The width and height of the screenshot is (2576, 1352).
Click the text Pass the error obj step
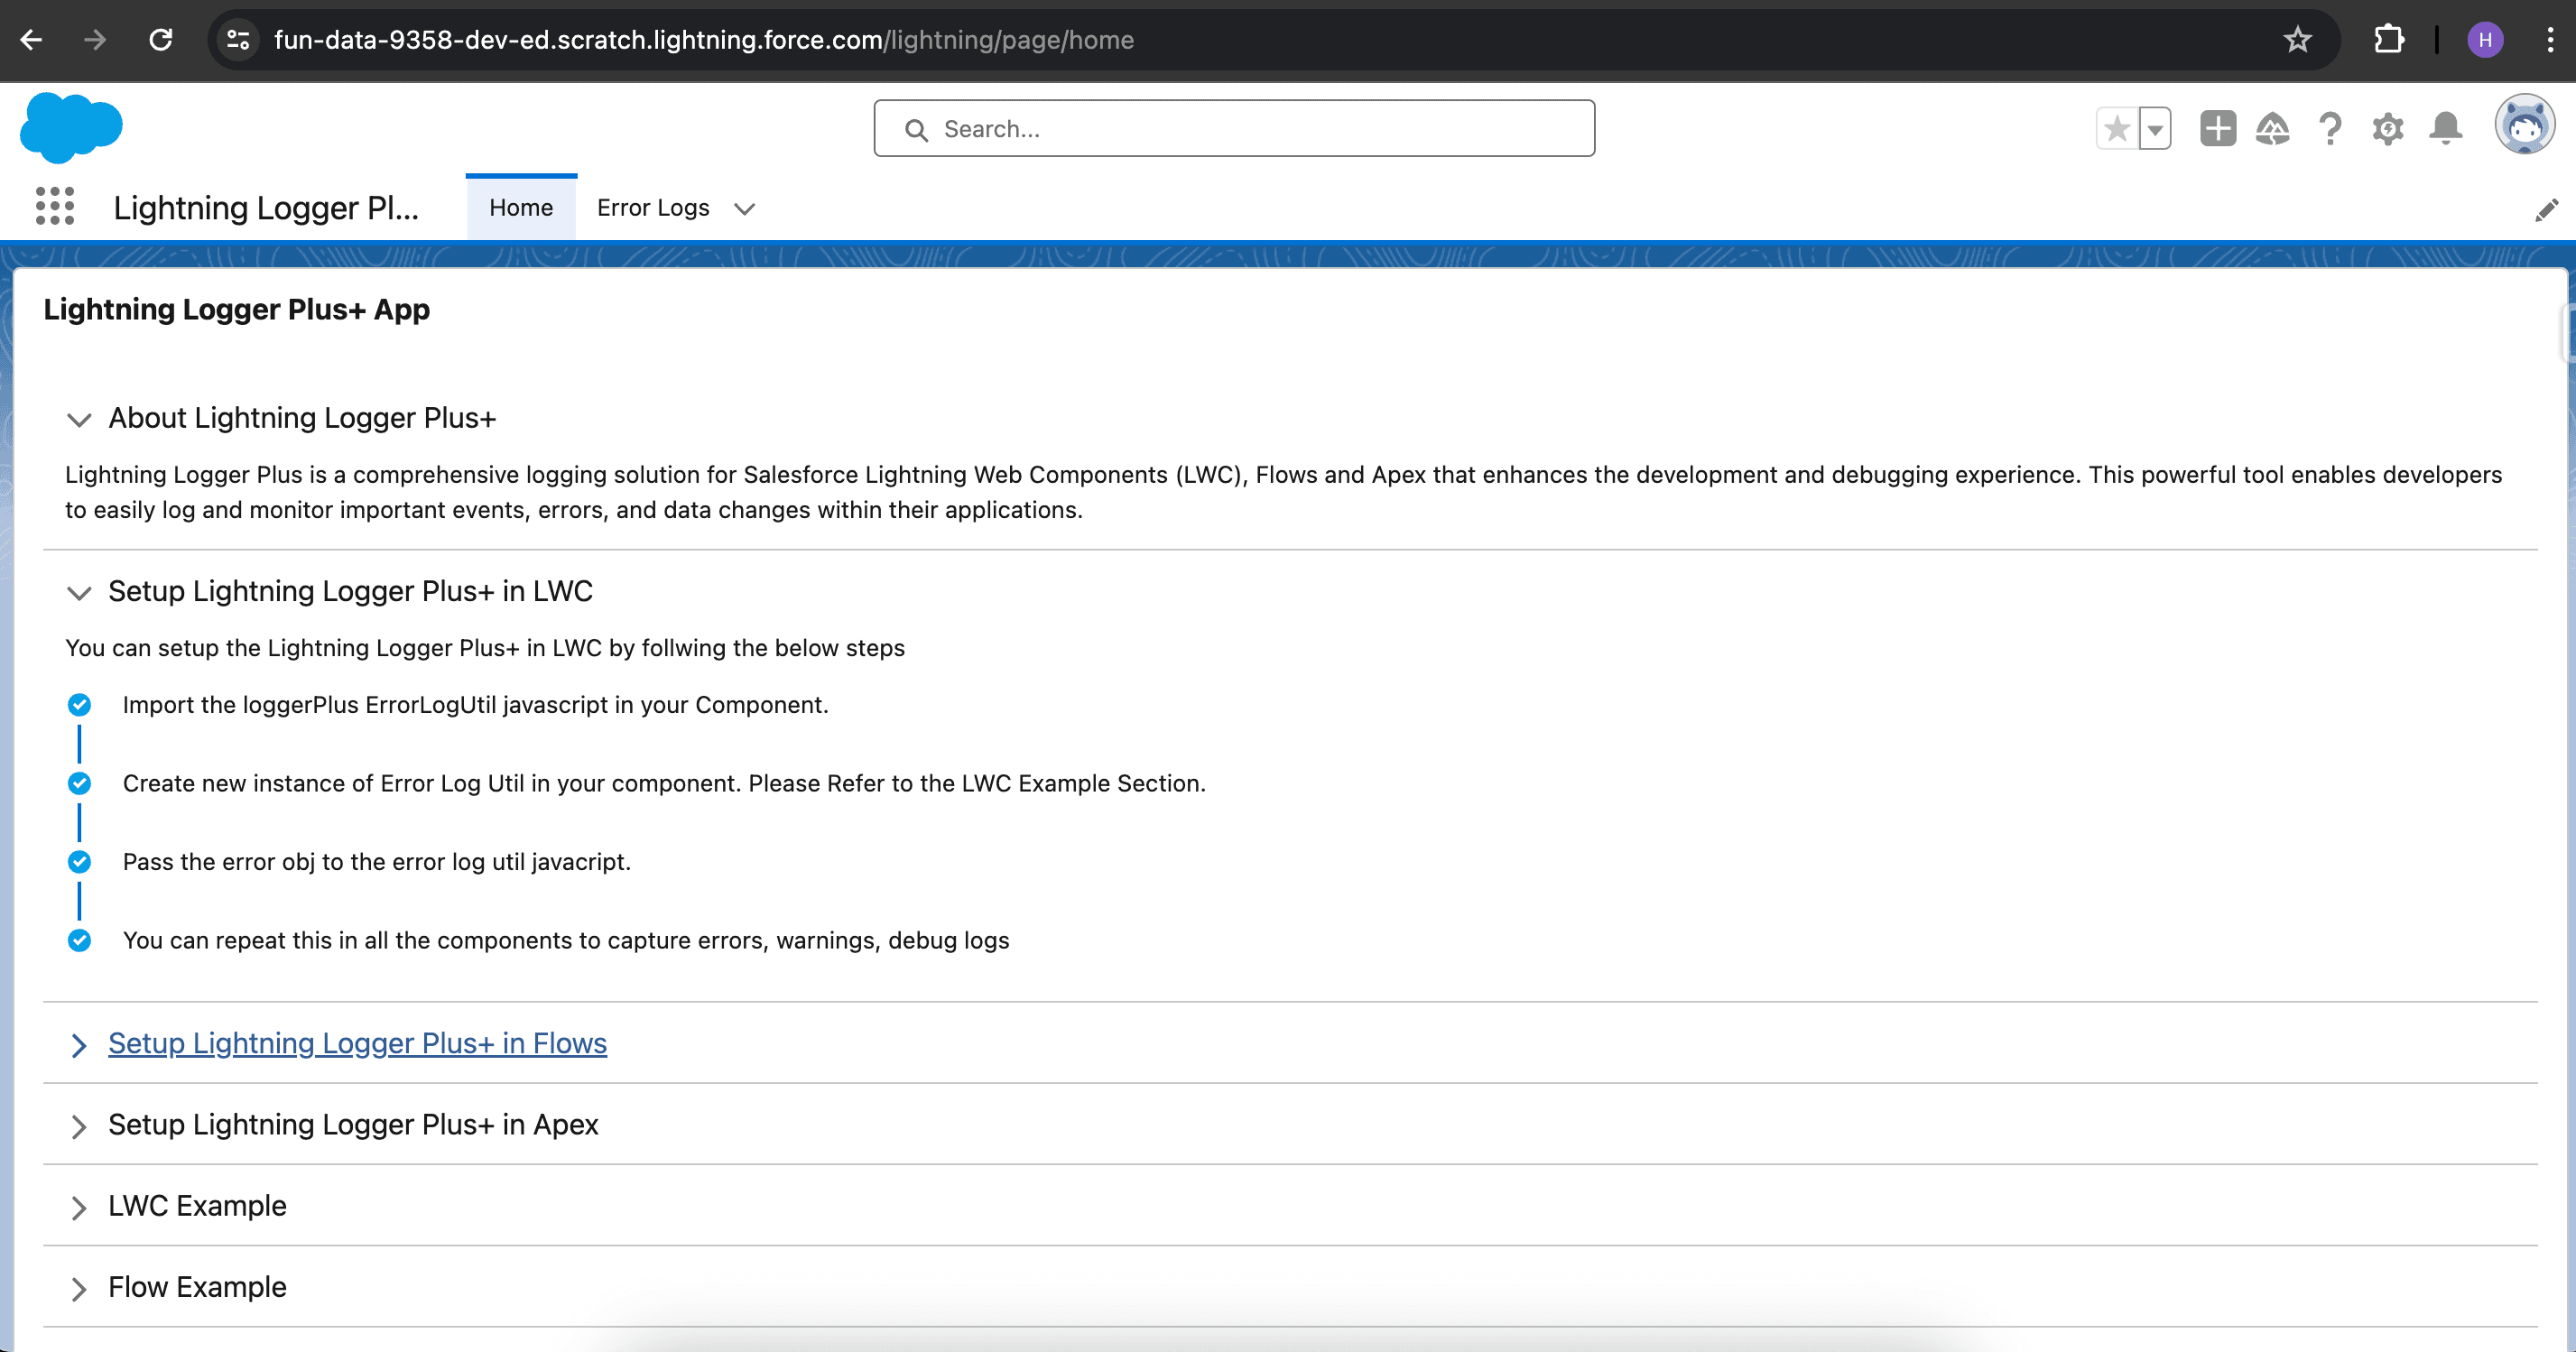pos(377,862)
